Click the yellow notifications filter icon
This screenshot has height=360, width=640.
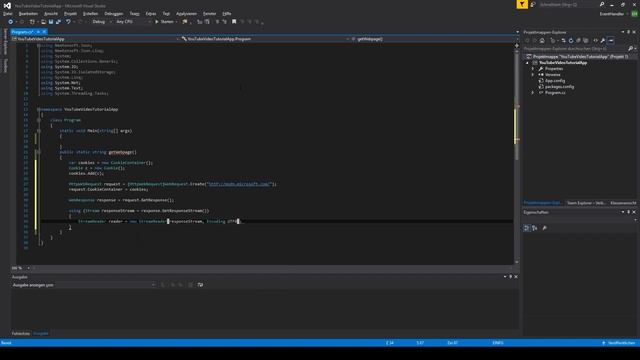pos(522,4)
